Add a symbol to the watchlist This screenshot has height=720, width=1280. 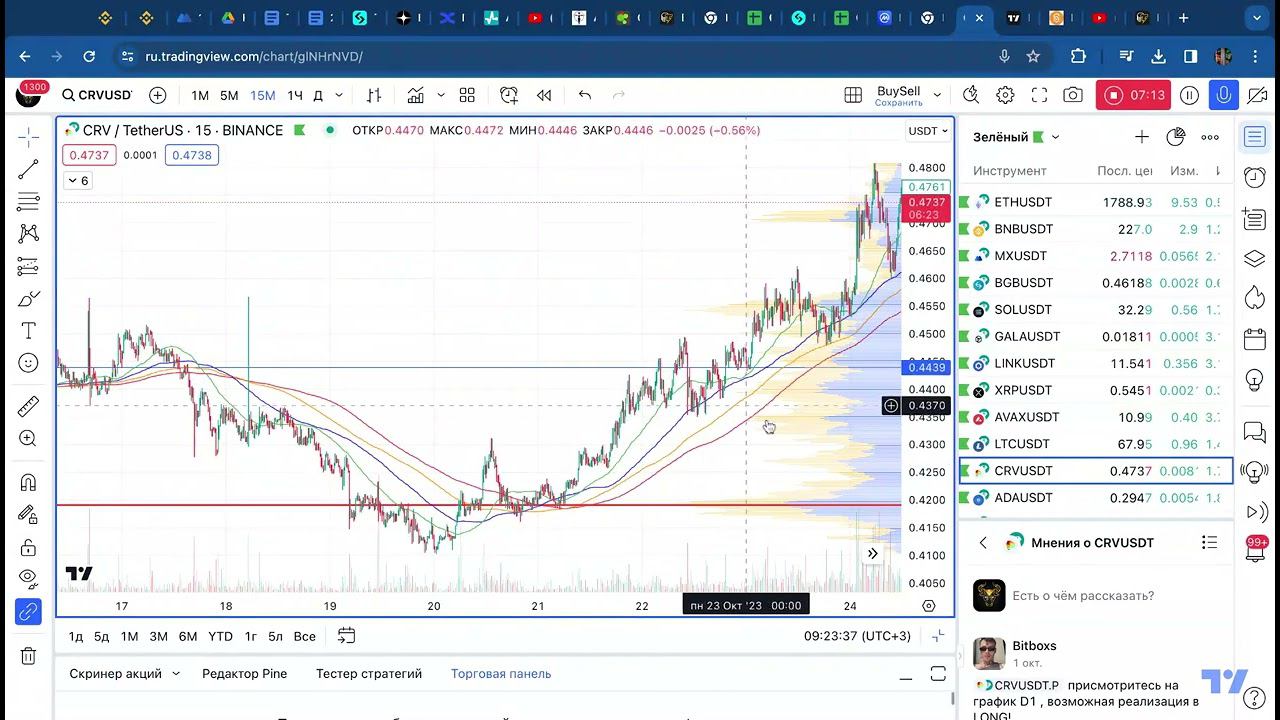point(1142,137)
